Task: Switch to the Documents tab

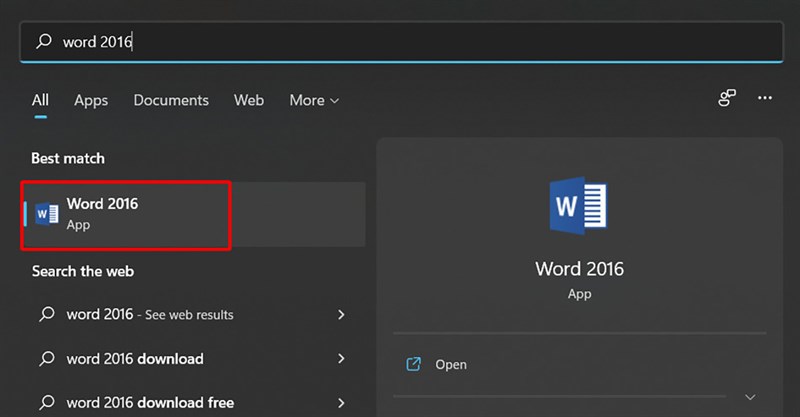Action: coord(171,100)
